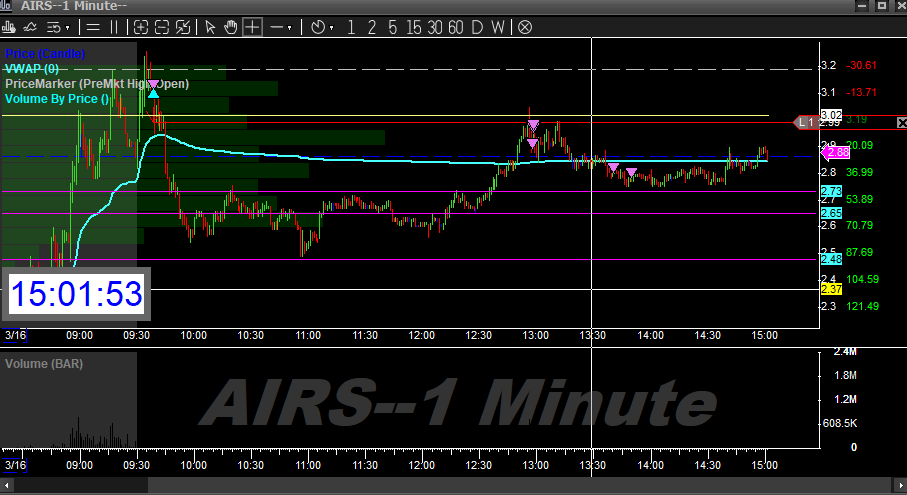Click the red -30.61 value
Viewport: 907px width, 495px height.
click(861, 65)
